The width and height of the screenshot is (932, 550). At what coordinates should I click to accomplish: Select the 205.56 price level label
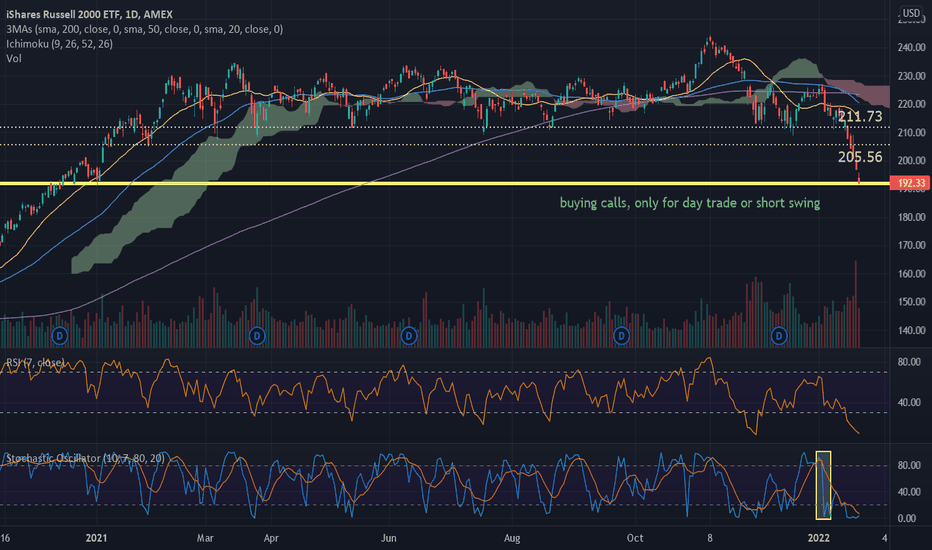click(x=859, y=157)
